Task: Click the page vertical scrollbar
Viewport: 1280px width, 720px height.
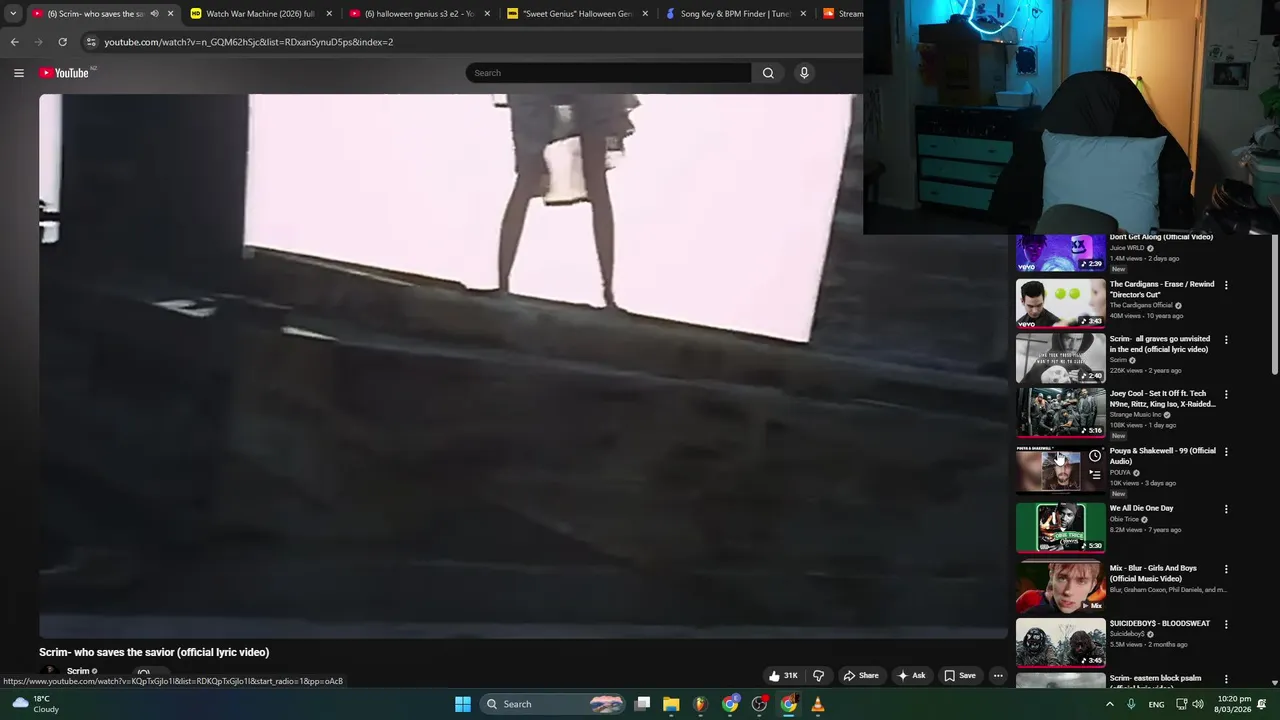Action: pyautogui.click(x=1275, y=305)
